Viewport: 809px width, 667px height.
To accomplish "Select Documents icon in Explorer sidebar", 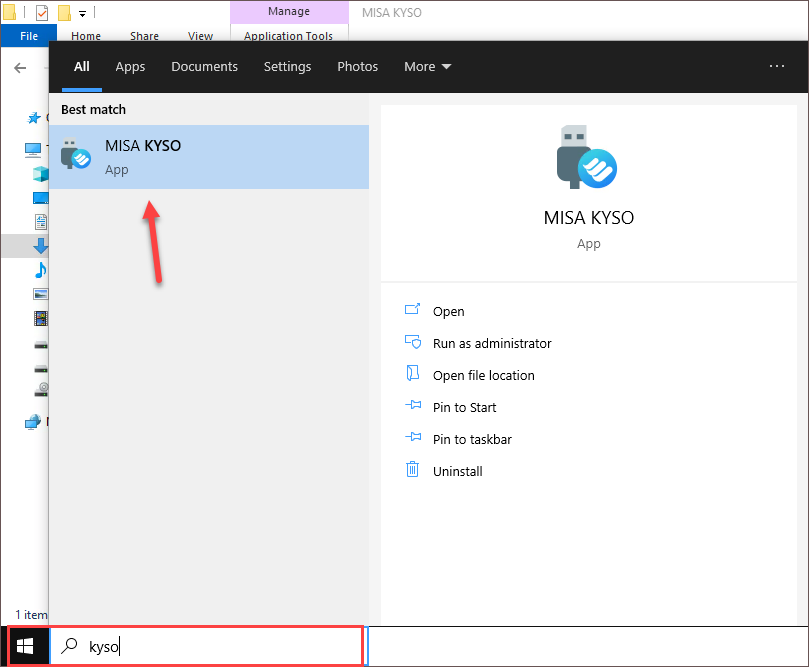I will [x=41, y=222].
